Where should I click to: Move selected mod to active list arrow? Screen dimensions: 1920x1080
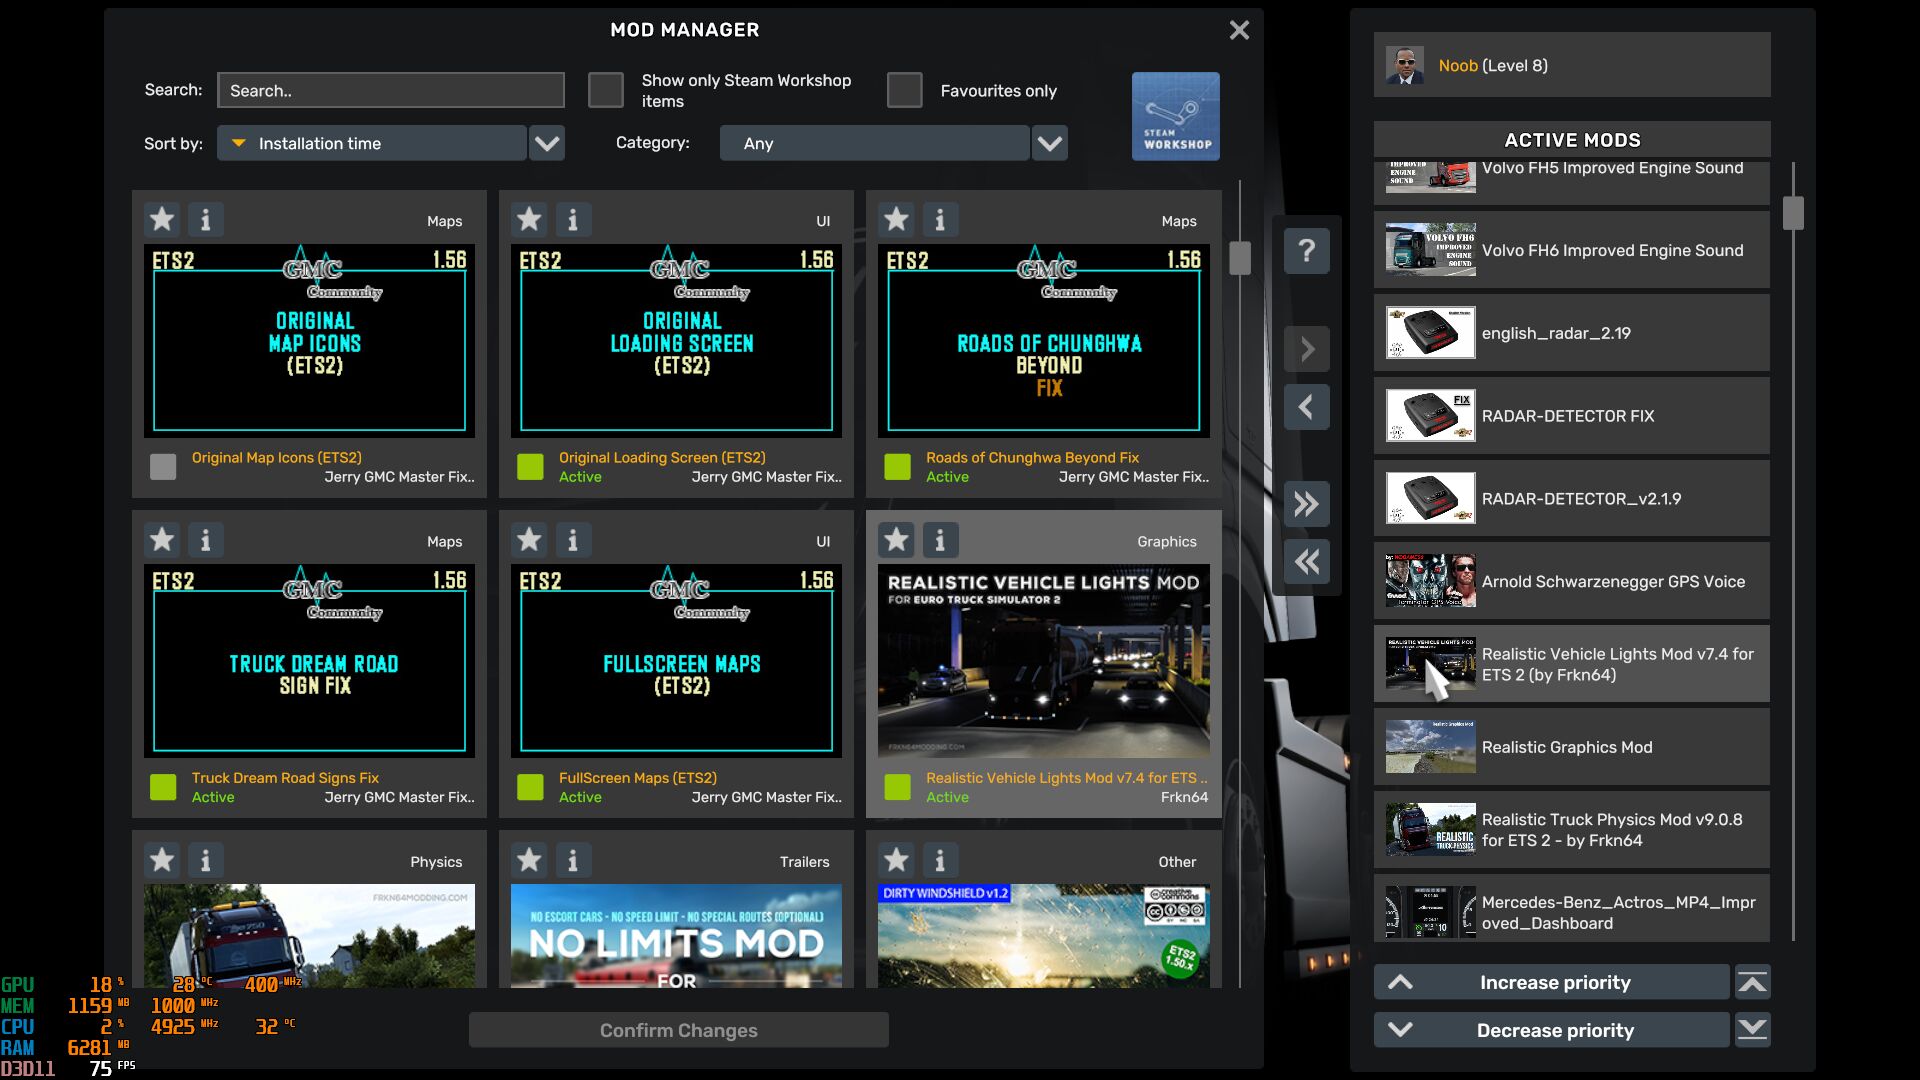coord(1306,349)
